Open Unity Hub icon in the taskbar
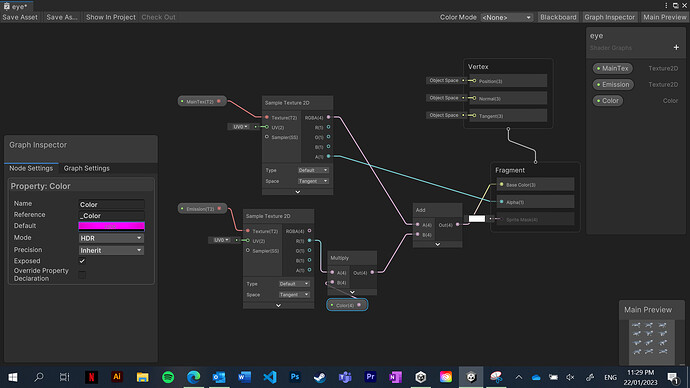The image size is (690, 388). [x=421, y=377]
